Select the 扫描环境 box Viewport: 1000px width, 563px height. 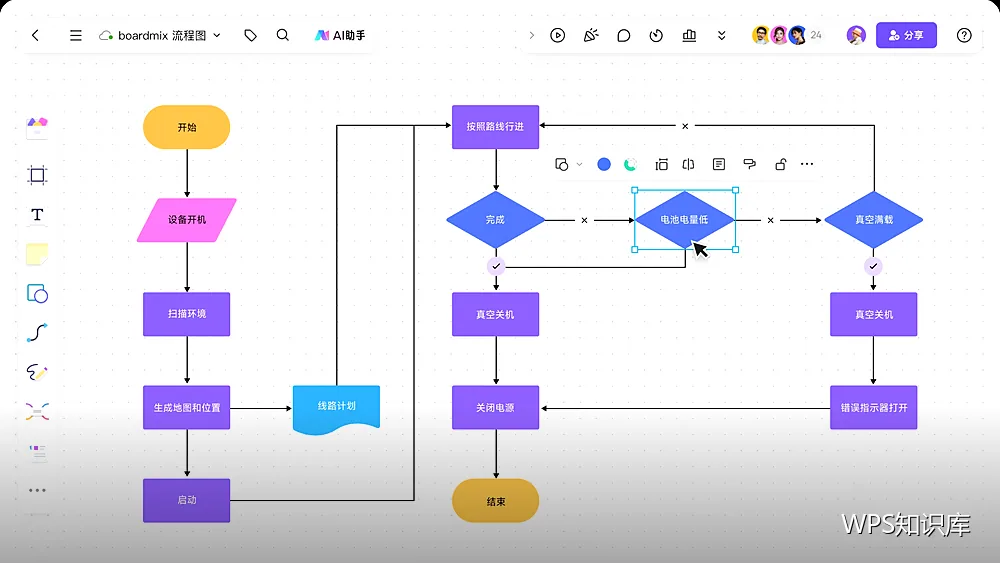[186, 314]
